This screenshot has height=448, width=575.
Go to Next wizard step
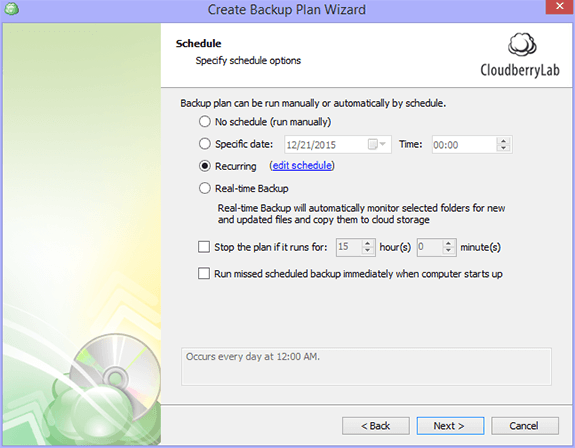click(x=450, y=426)
